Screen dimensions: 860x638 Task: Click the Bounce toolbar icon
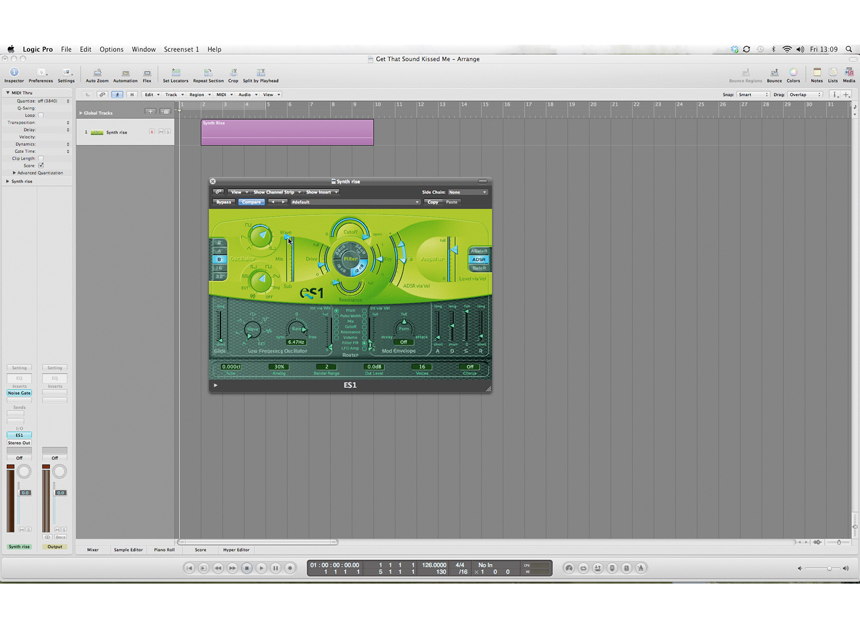[774, 75]
